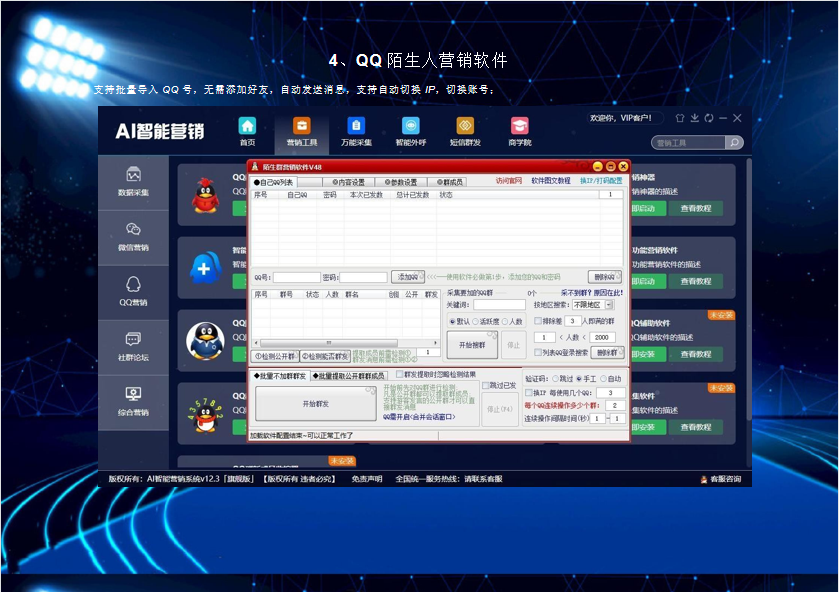The height and width of the screenshot is (592, 839).
Task: Select 验证码 手工 radio option
Action: click(x=579, y=378)
